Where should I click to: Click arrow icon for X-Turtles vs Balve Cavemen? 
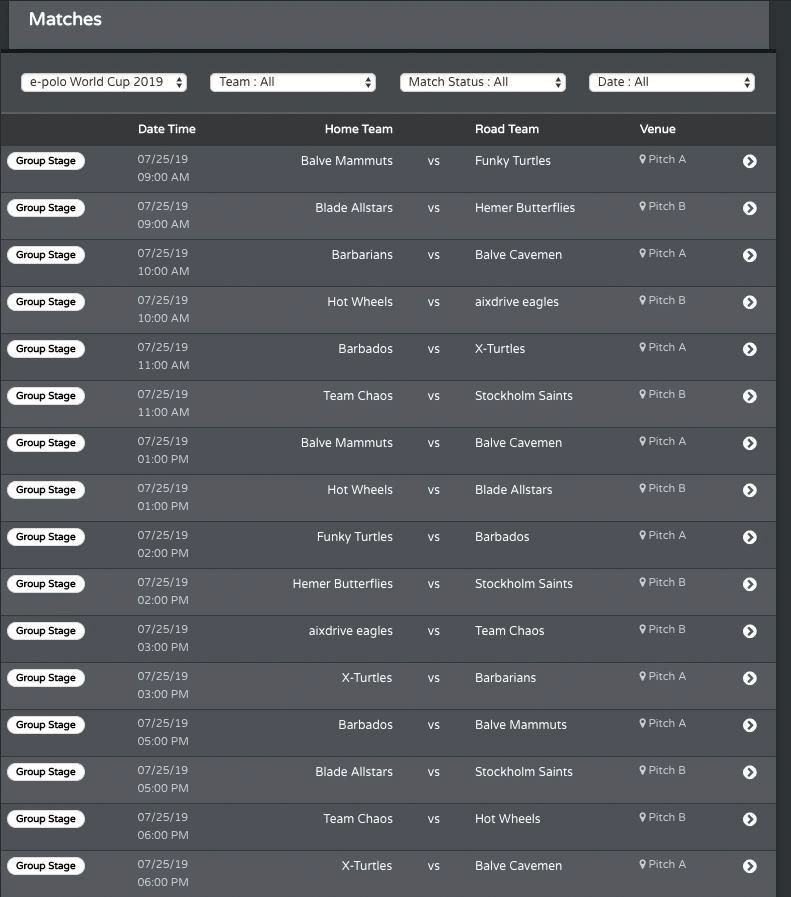coord(750,866)
